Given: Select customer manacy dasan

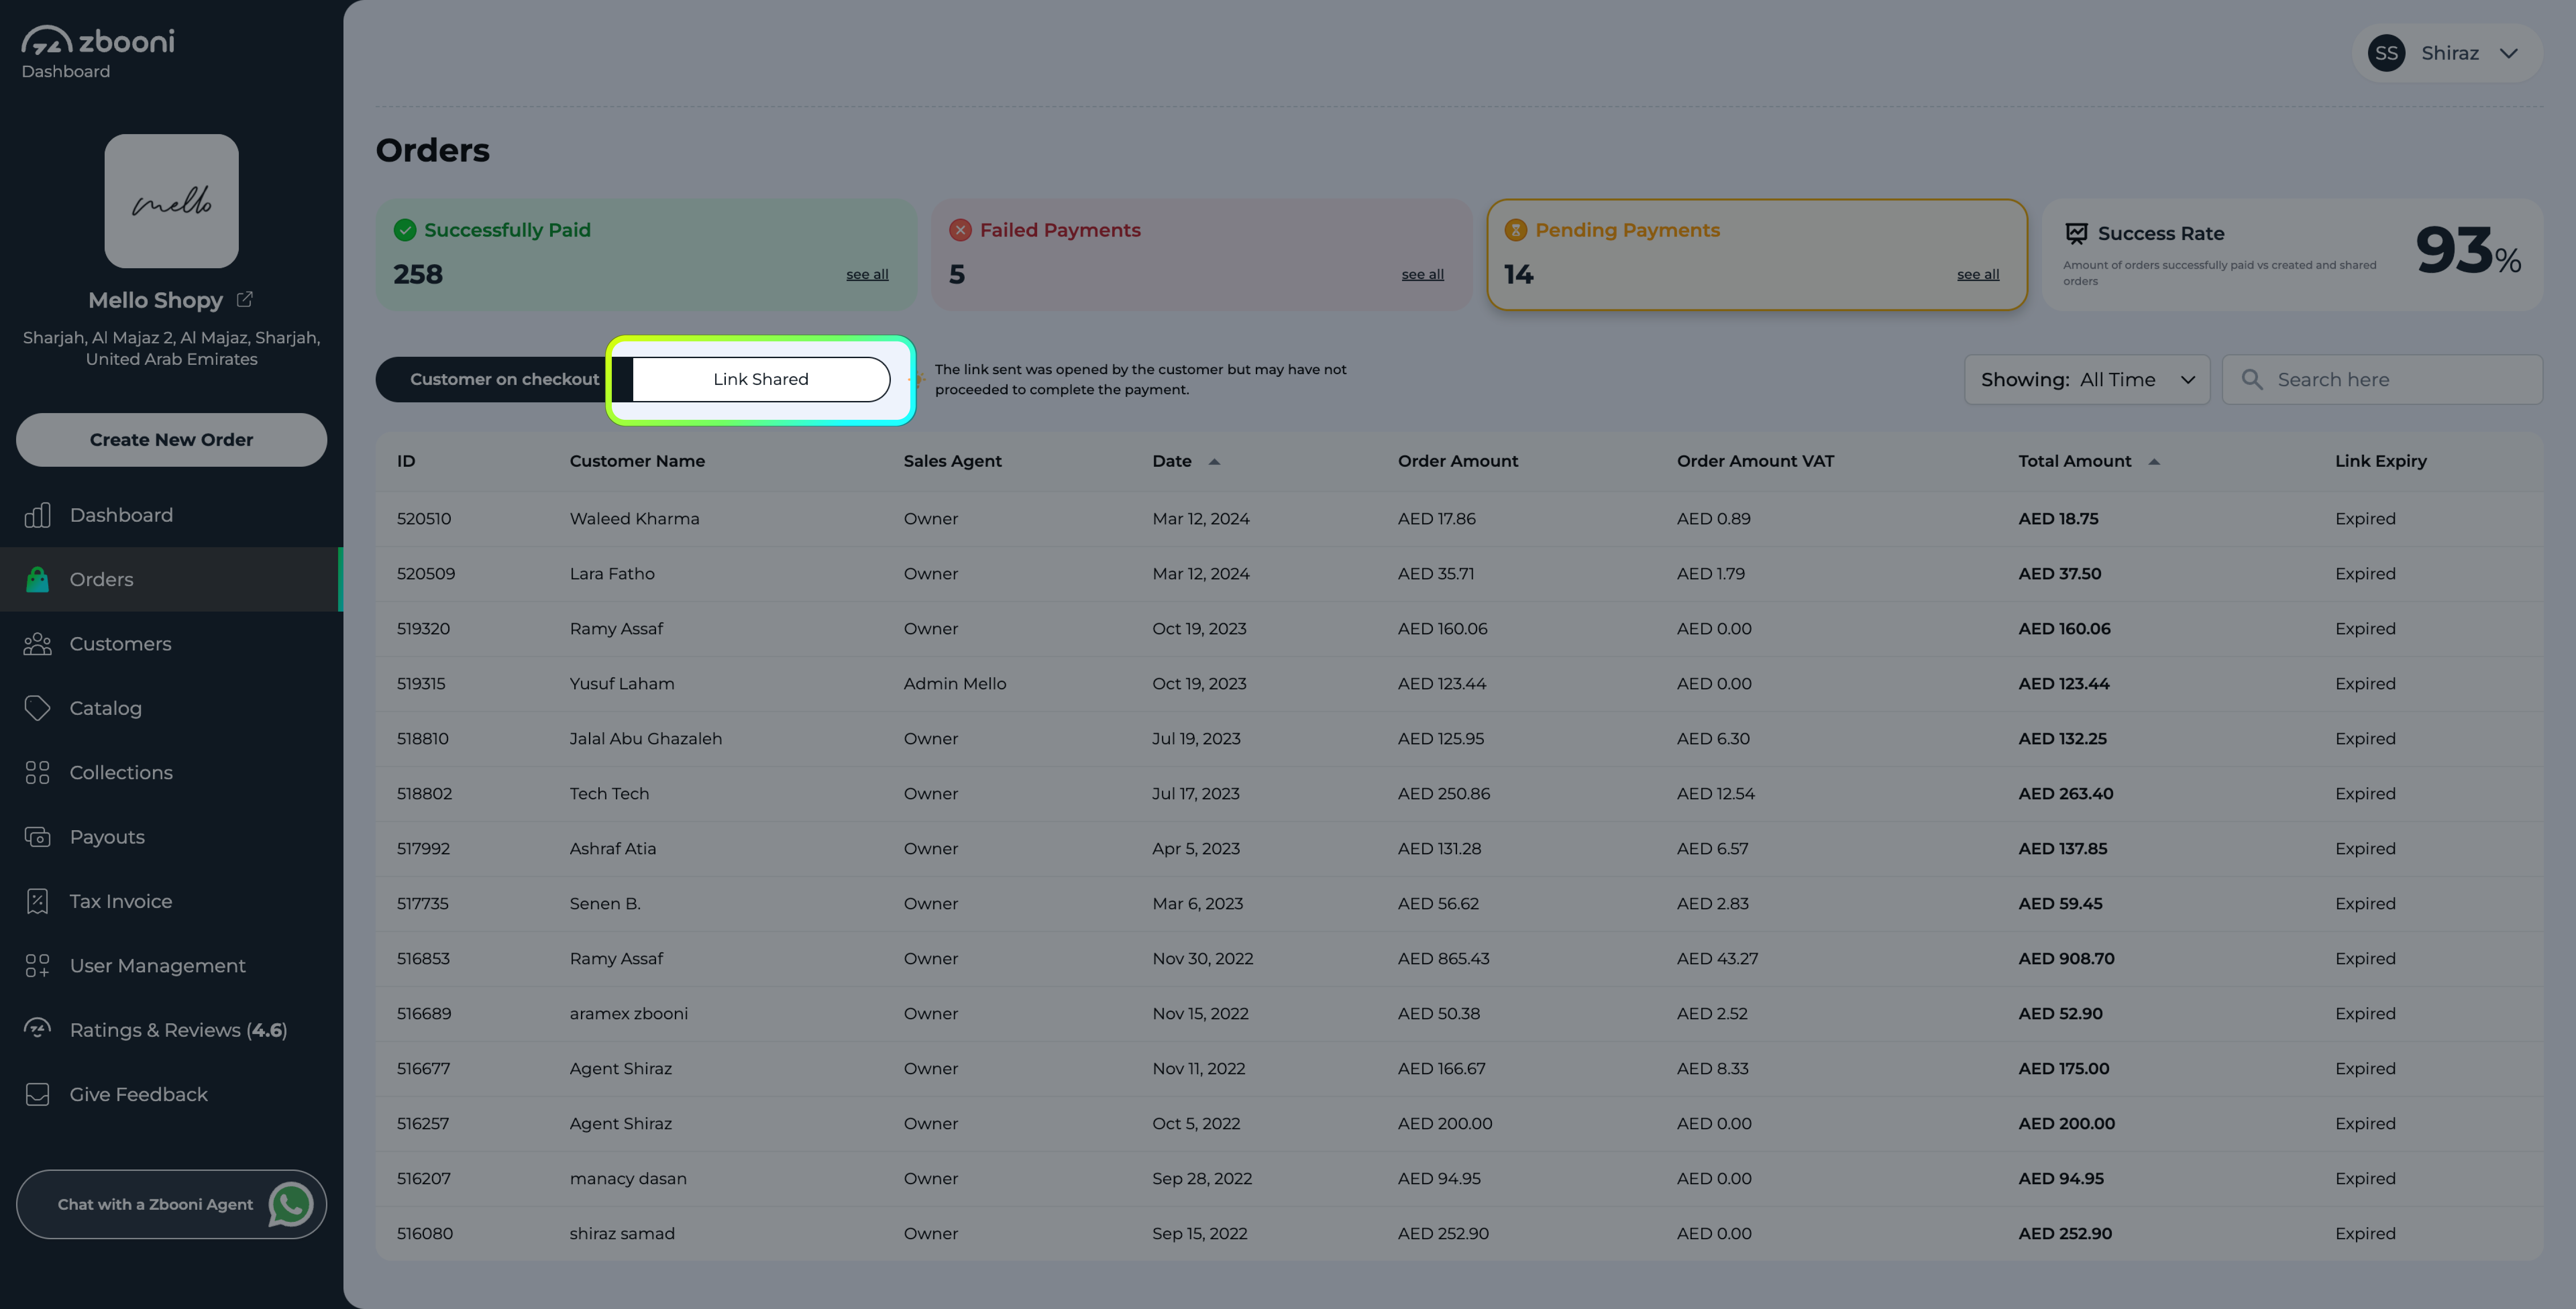Looking at the screenshot, I should click(628, 1179).
